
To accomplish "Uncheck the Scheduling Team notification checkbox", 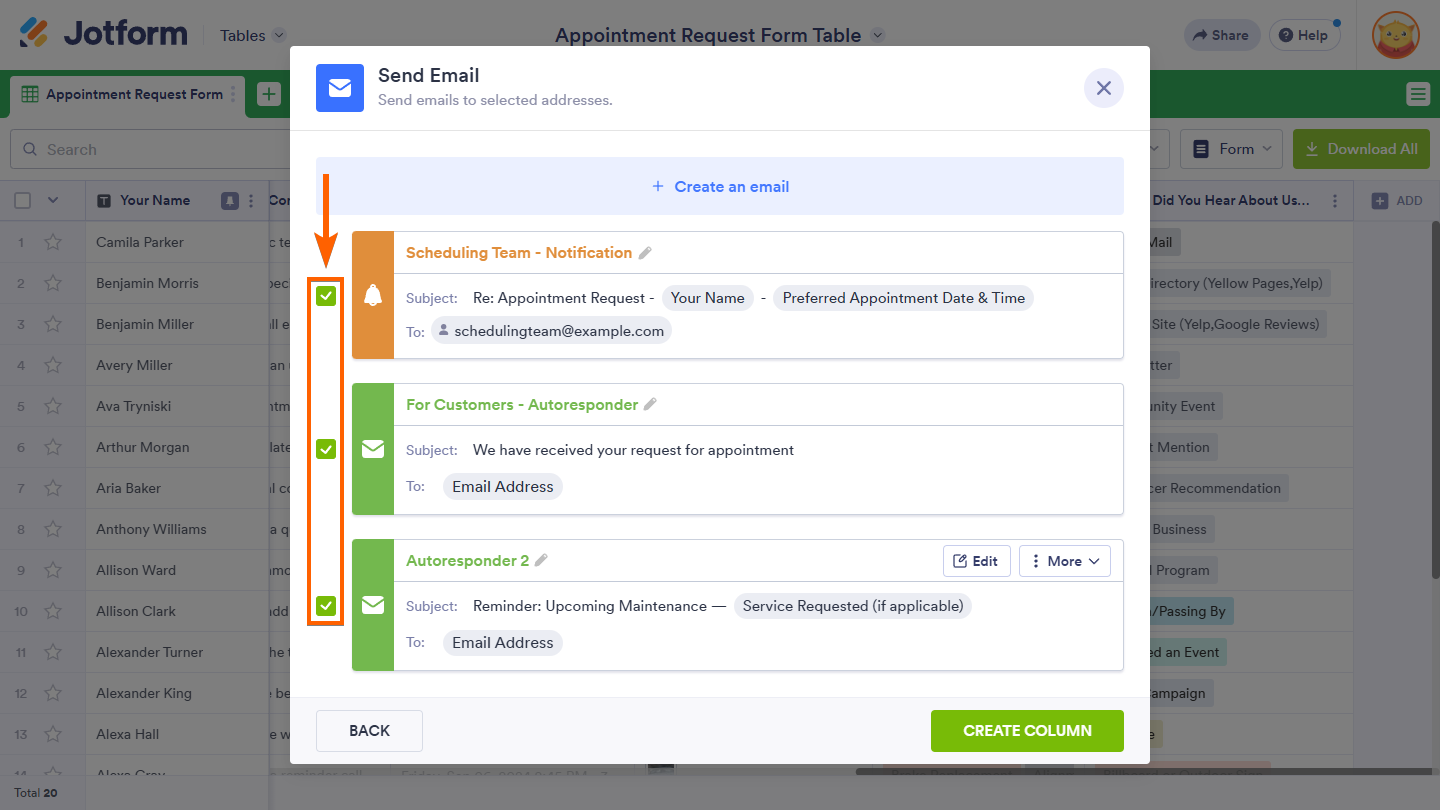I will [x=326, y=296].
